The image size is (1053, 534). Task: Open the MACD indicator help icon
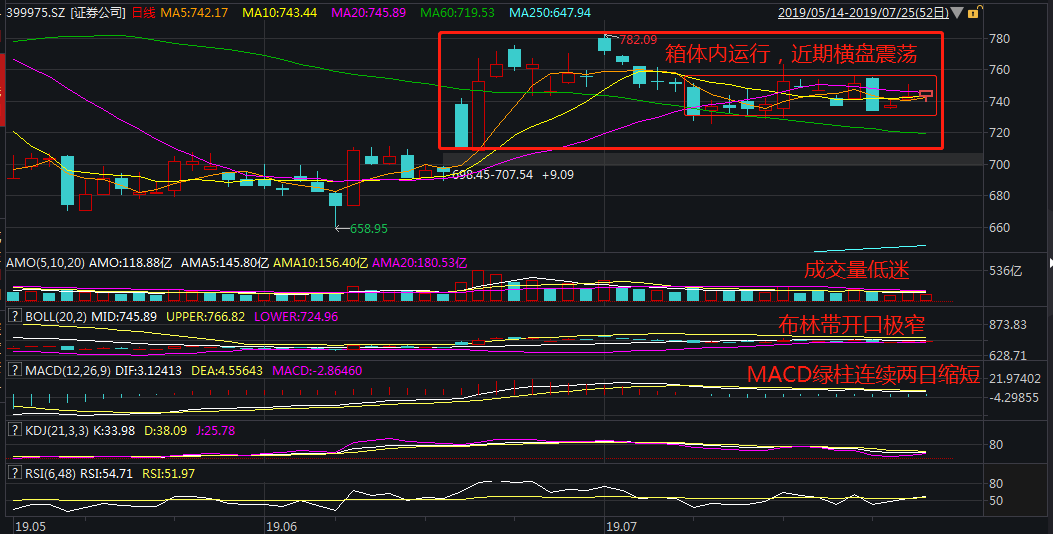click(x=14, y=370)
